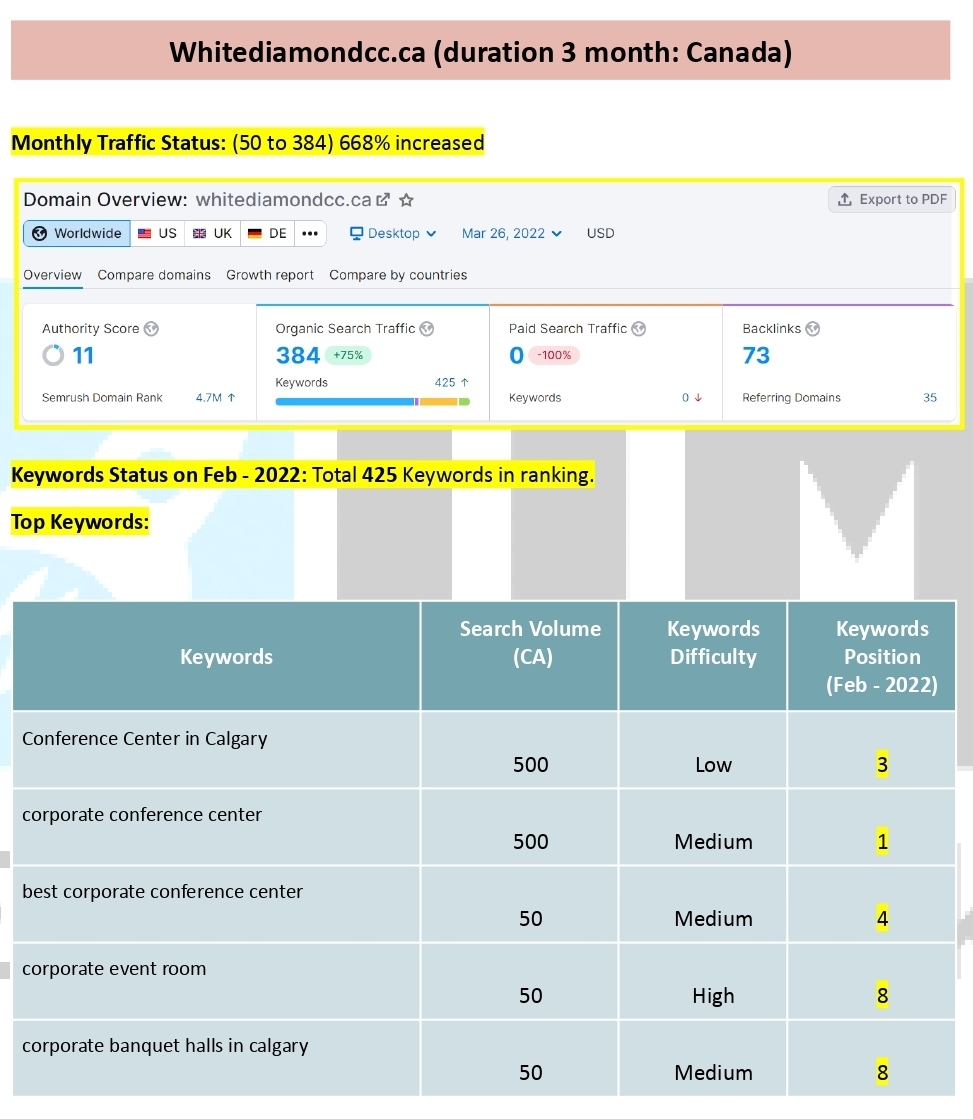Open the Desktop device dropdown
Image resolution: width=973 pixels, height=1119 pixels.
[393, 233]
